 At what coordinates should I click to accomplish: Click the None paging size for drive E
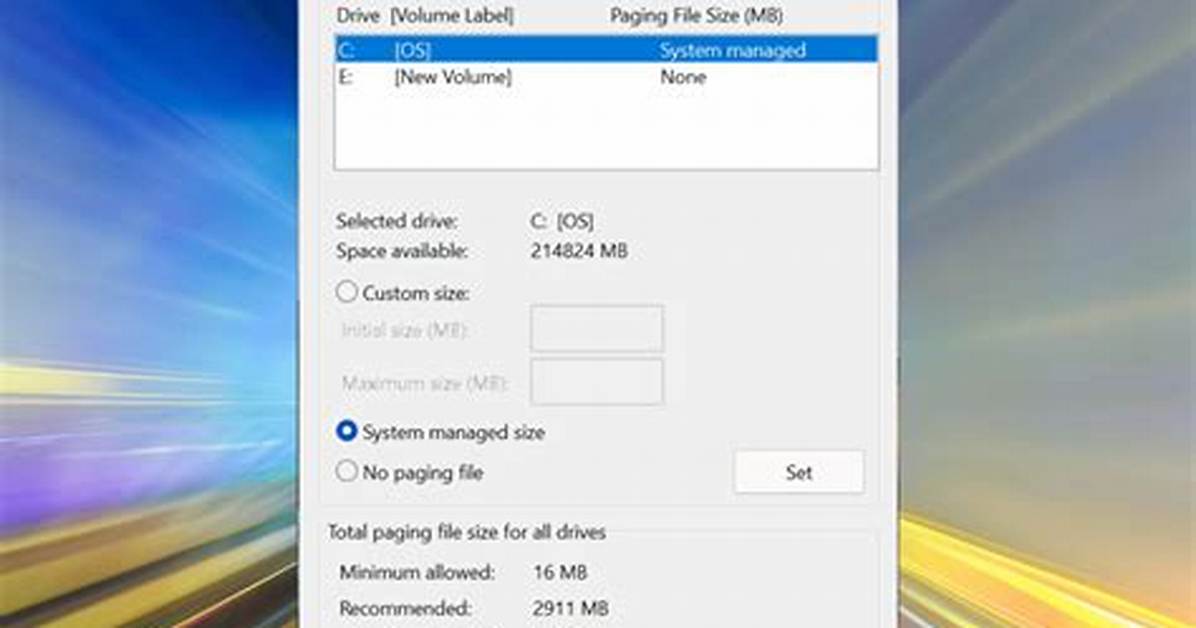pyautogui.click(x=683, y=77)
